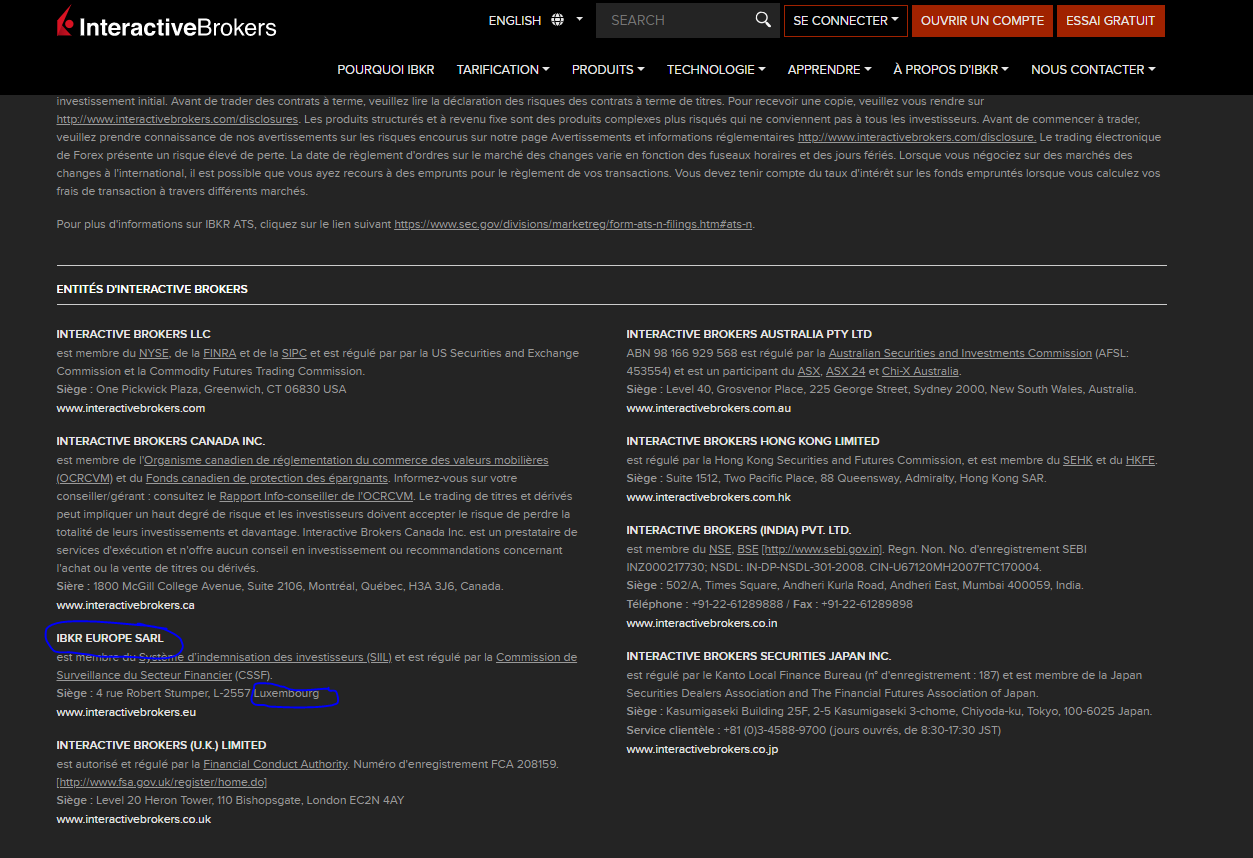Click the globe language icon
Screen dimensions: 1253x858
pyautogui.click(x=557, y=20)
